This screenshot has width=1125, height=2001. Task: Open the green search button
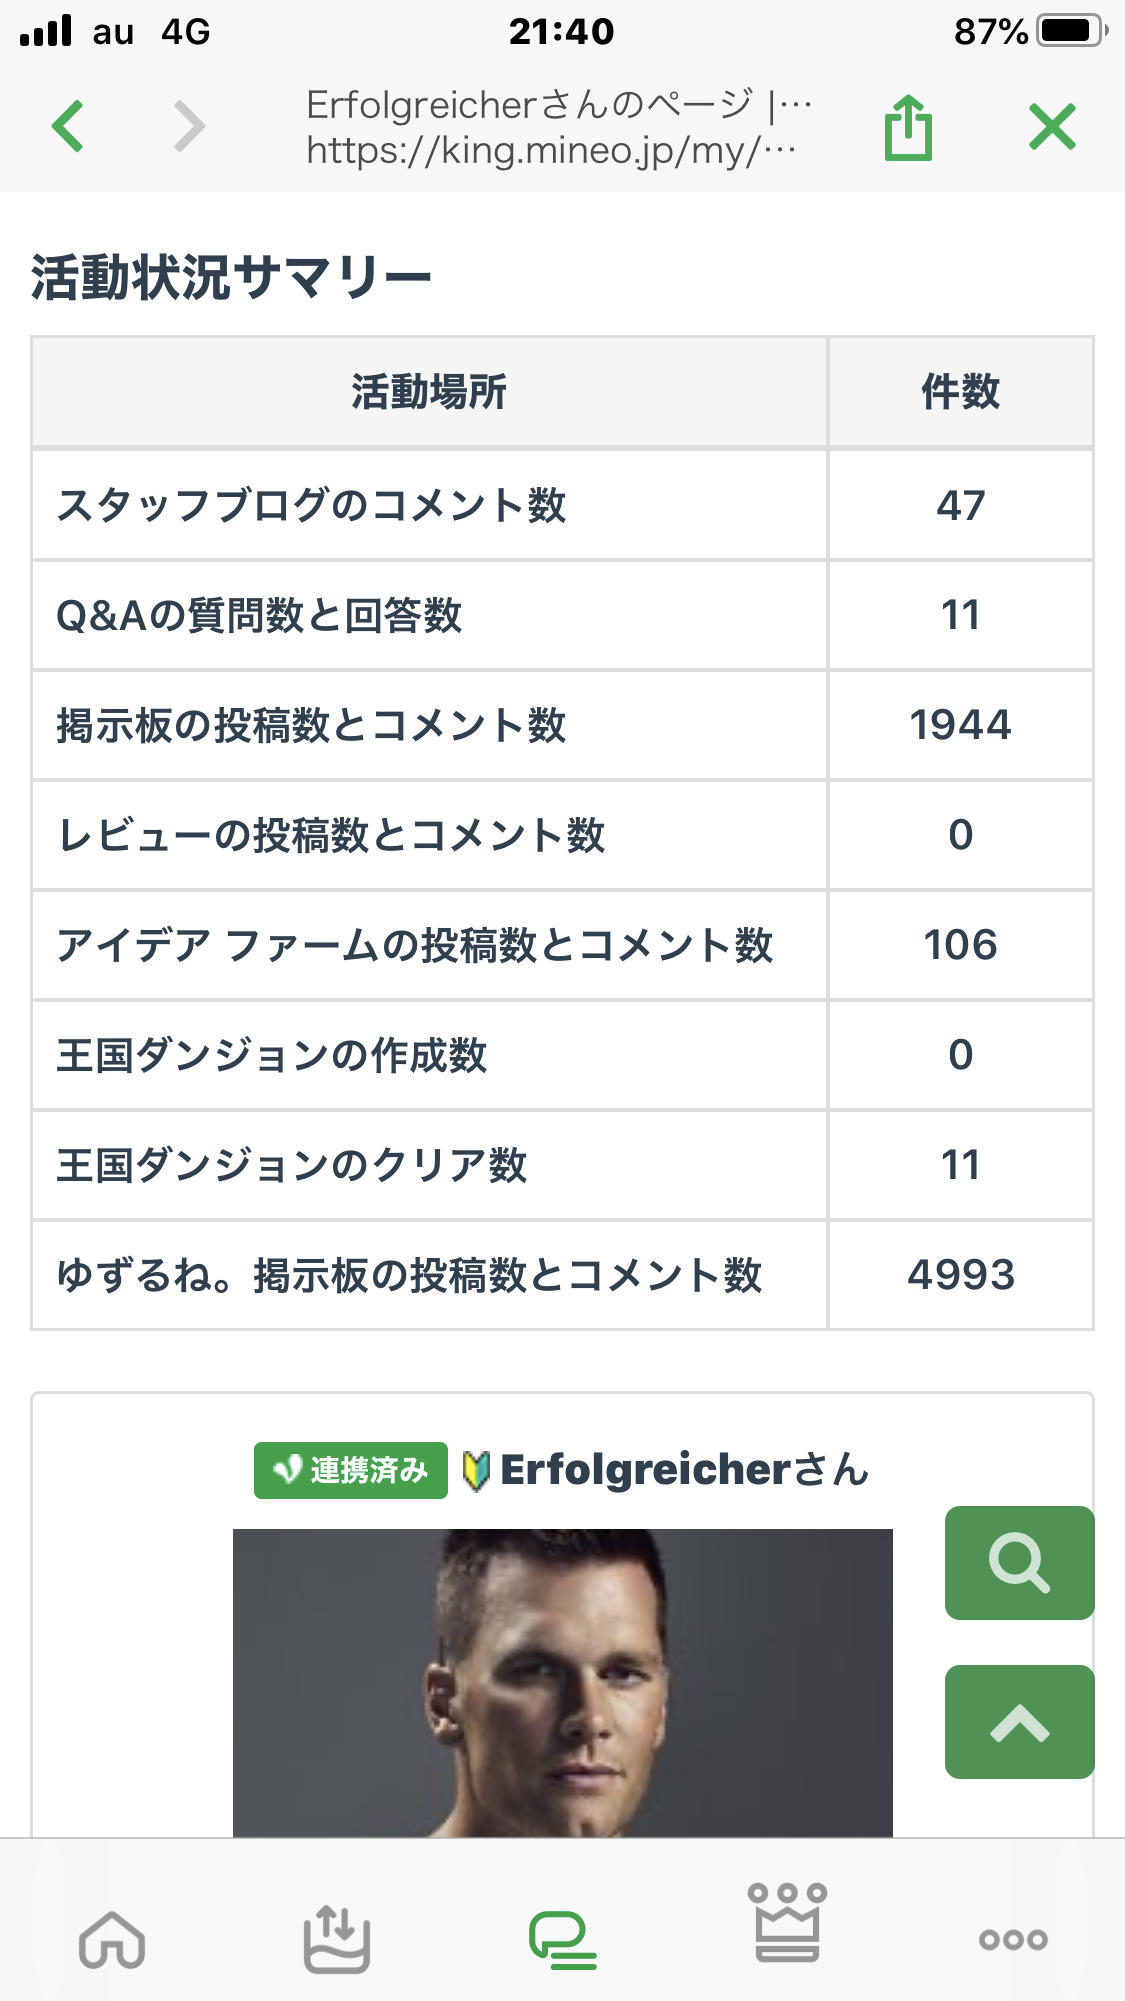[1019, 1562]
